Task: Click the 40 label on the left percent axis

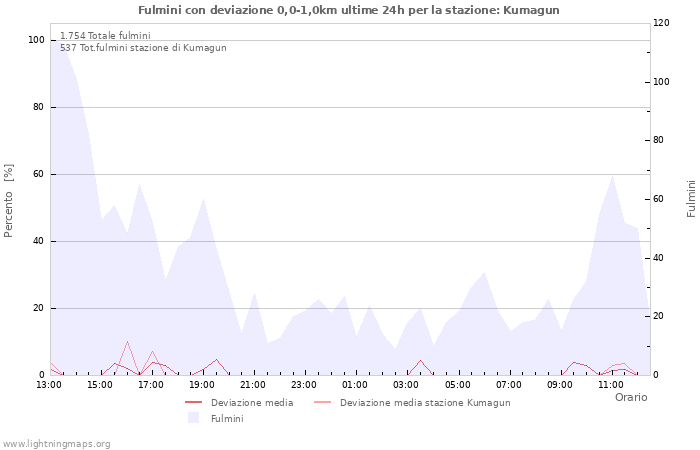Action: 38,241
